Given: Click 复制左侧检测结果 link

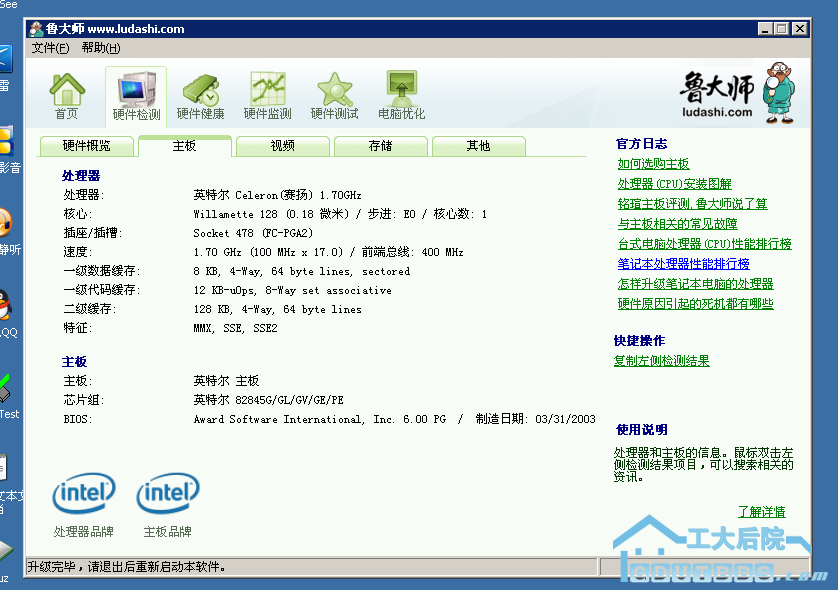Looking at the screenshot, I should tap(662, 361).
